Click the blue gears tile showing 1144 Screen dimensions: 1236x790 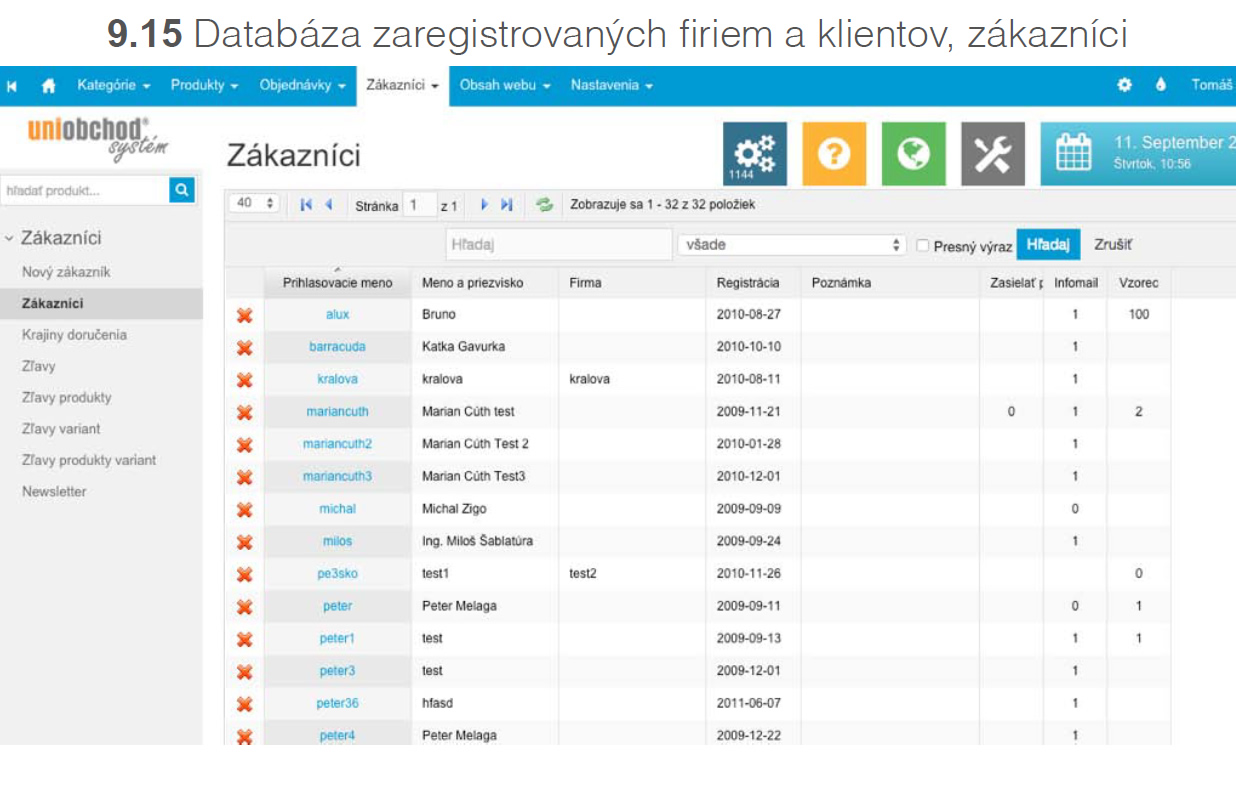click(x=755, y=154)
